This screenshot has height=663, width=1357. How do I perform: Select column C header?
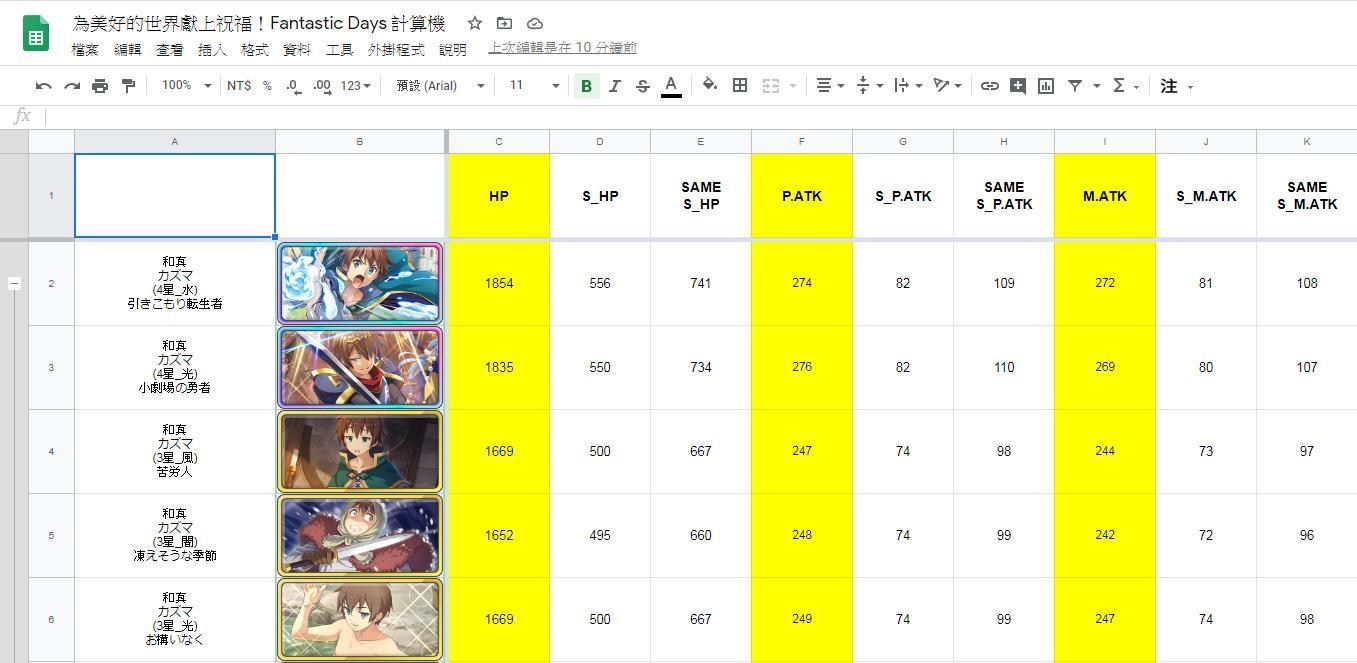coord(499,142)
